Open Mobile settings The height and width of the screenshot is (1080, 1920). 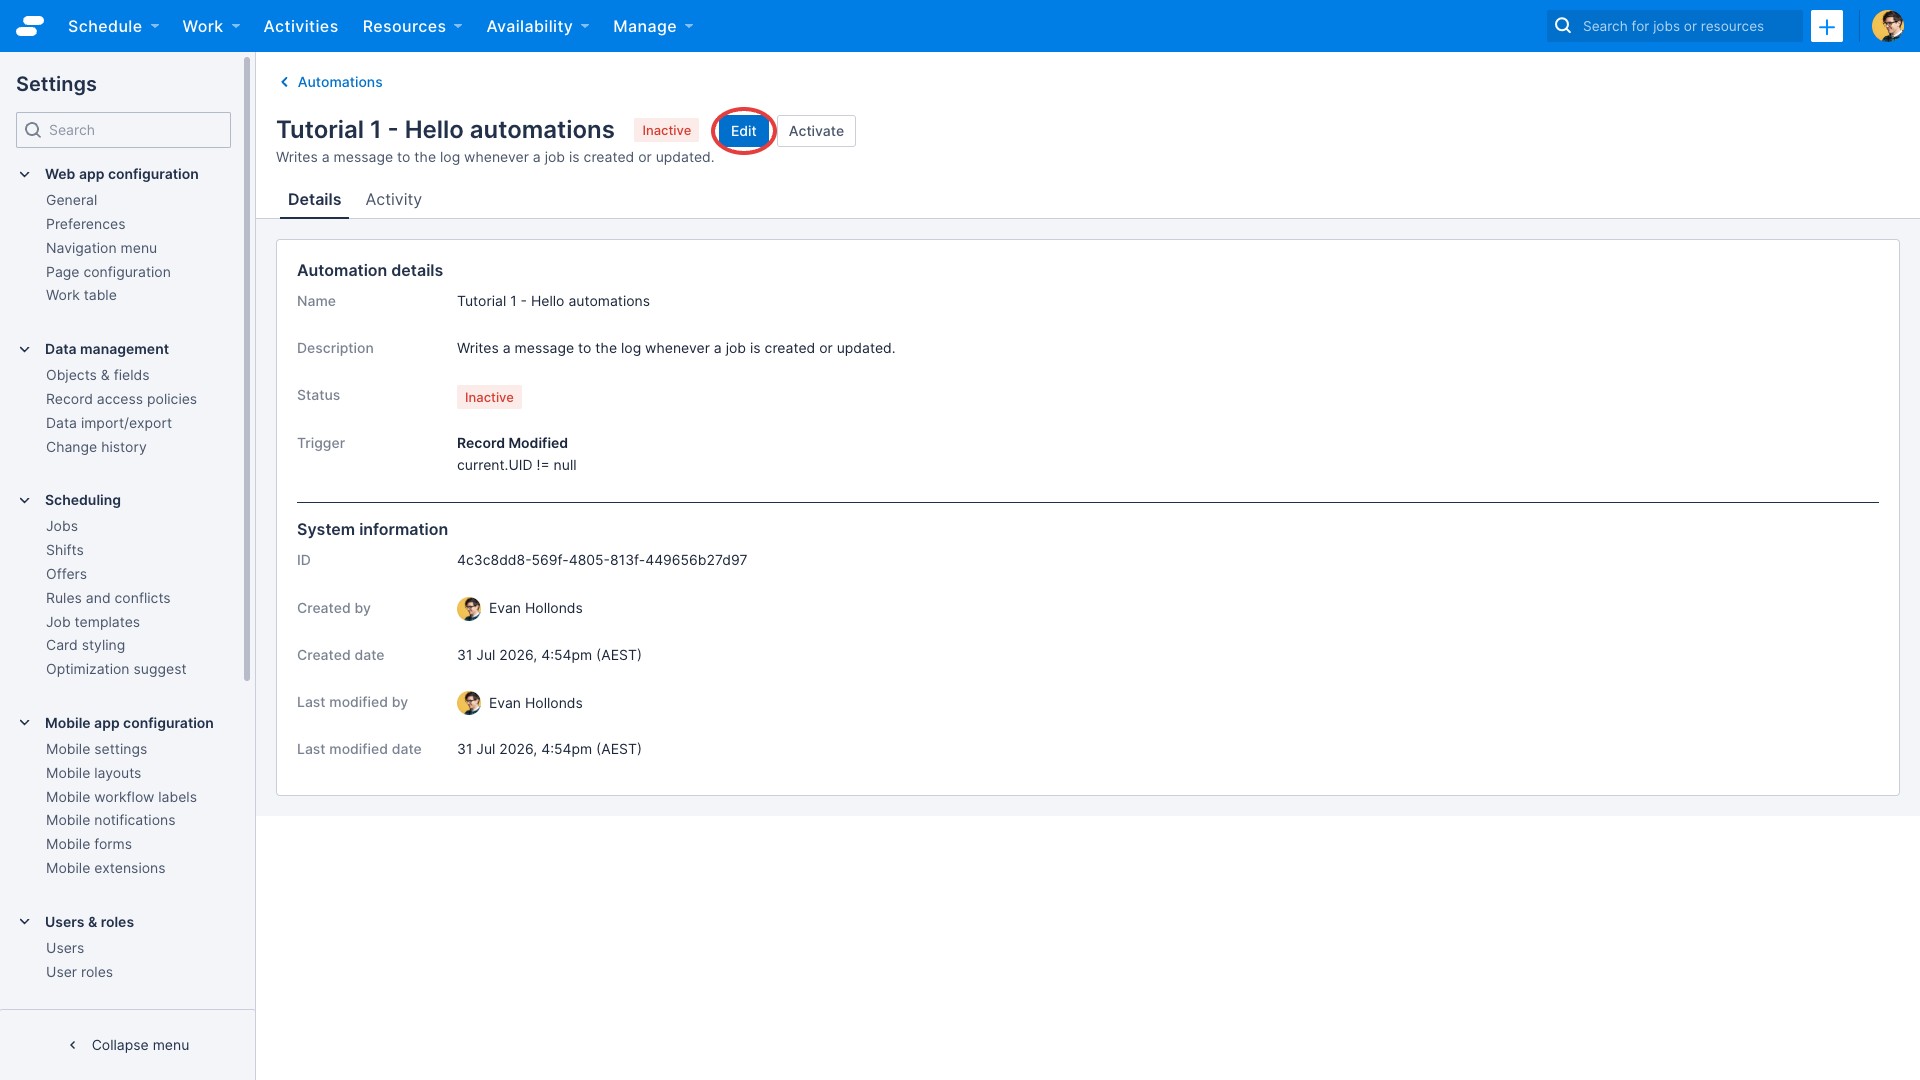[96, 749]
